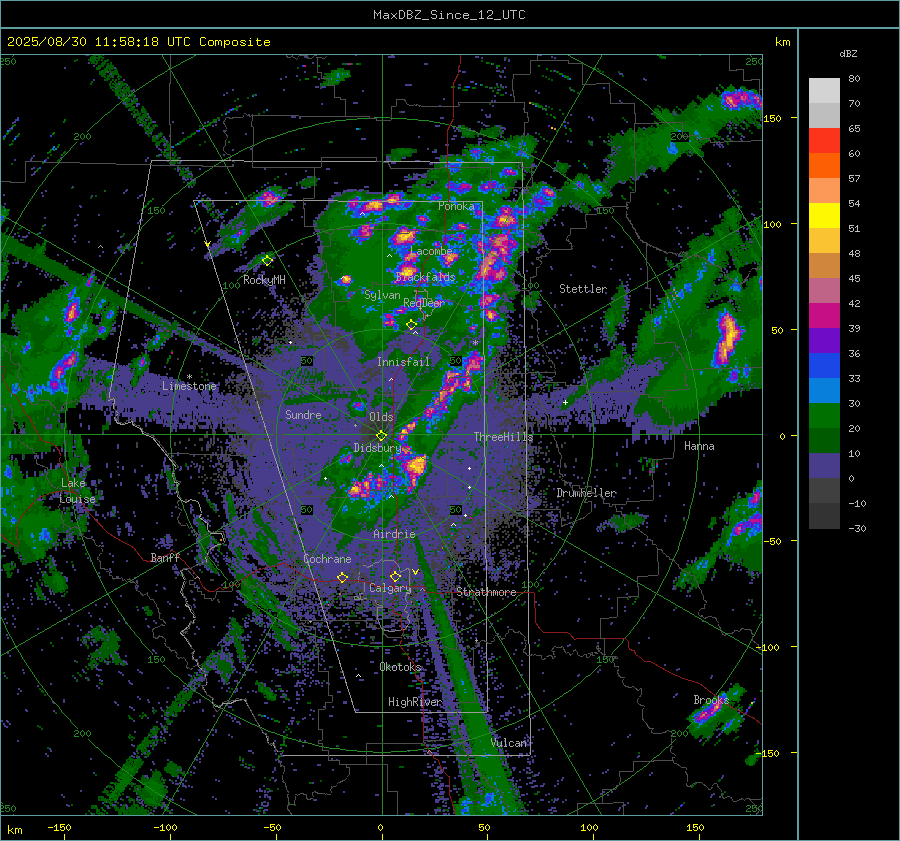Screen dimensions: 900x841
Task: Click the HighRiver label
Action: 414,702
